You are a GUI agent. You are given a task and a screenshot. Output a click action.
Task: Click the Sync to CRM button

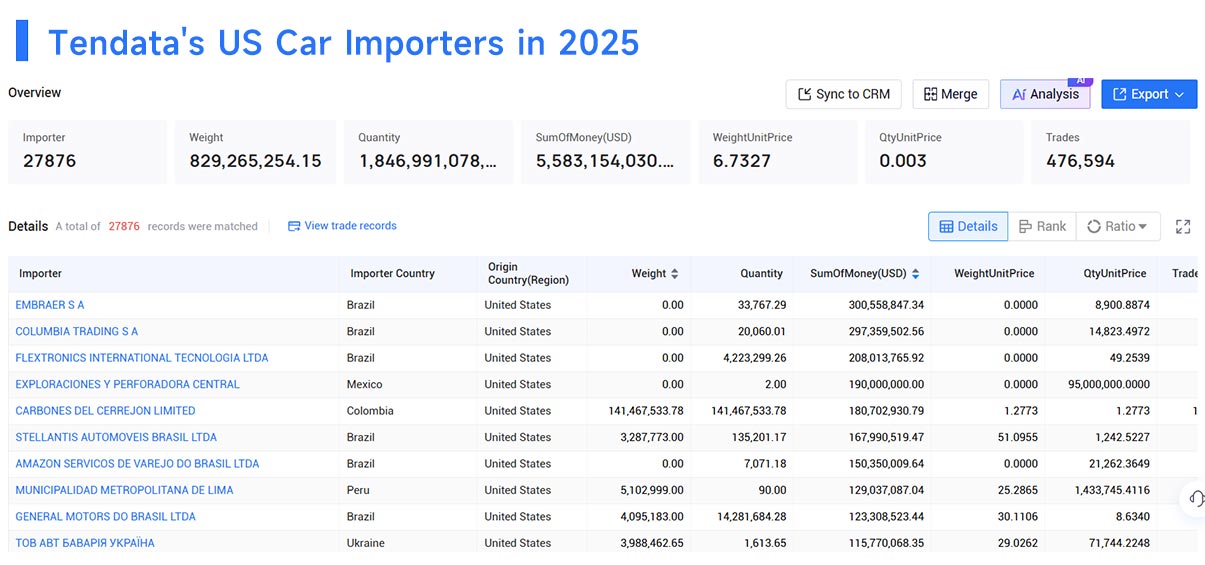[844, 94]
